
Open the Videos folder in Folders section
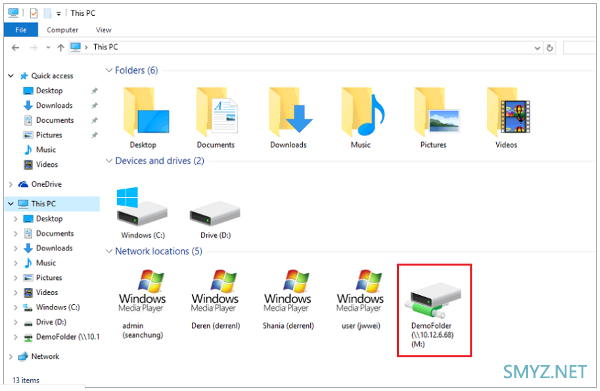pos(506,118)
